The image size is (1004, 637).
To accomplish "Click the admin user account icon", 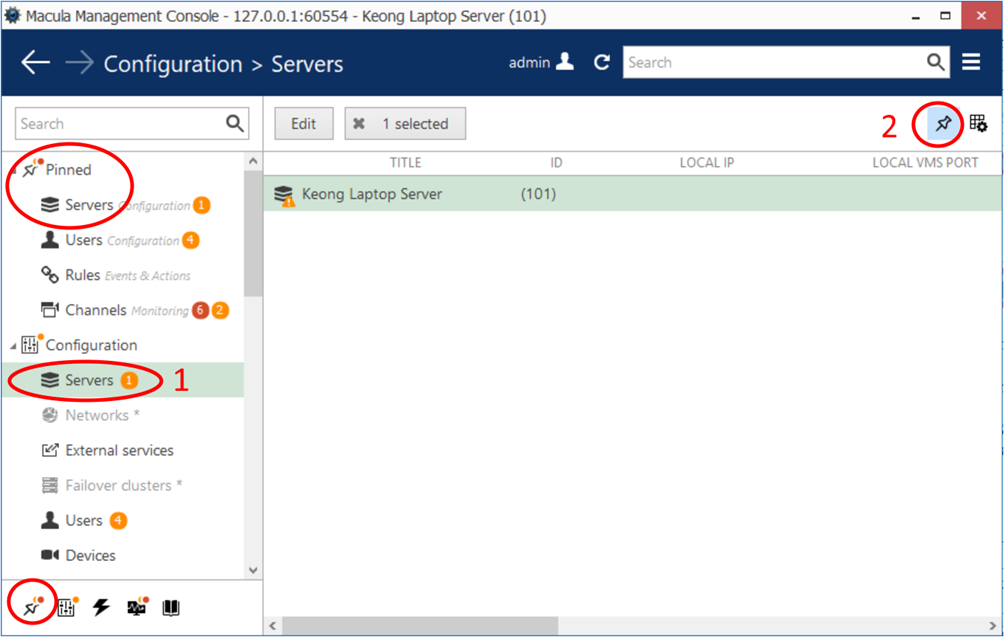I will click(565, 62).
